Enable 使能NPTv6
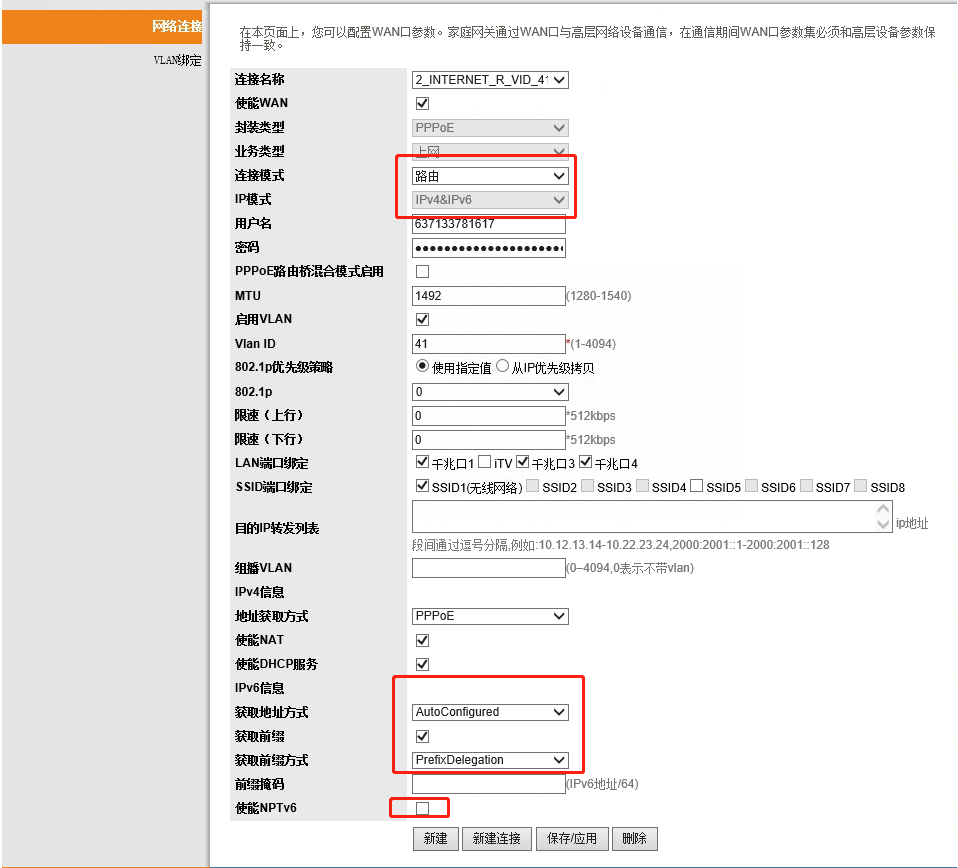This screenshot has height=868, width=958. click(422, 807)
